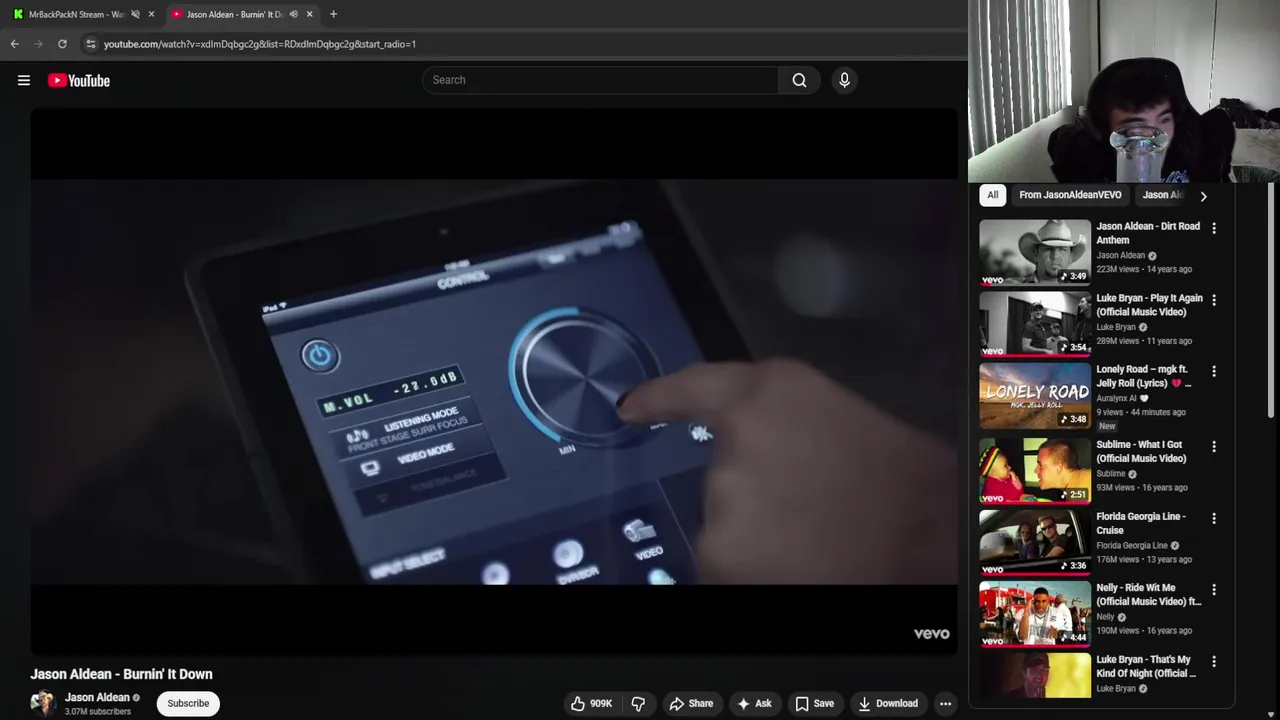Click the video player to pause
1280x720 pixels.
click(x=494, y=382)
